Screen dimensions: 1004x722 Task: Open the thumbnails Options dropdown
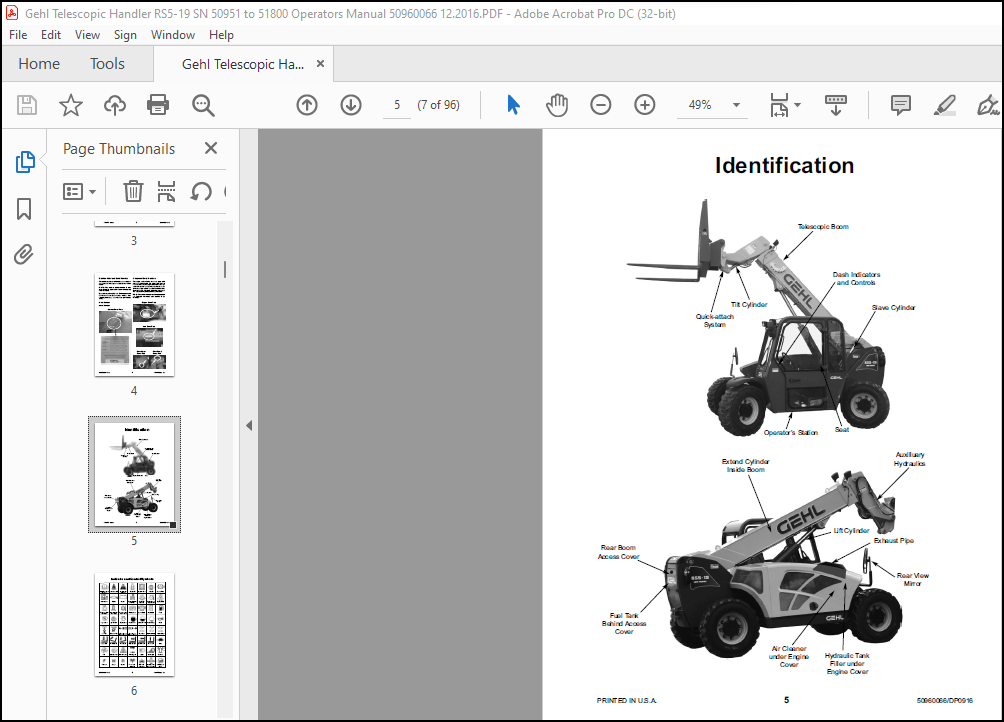click(79, 191)
